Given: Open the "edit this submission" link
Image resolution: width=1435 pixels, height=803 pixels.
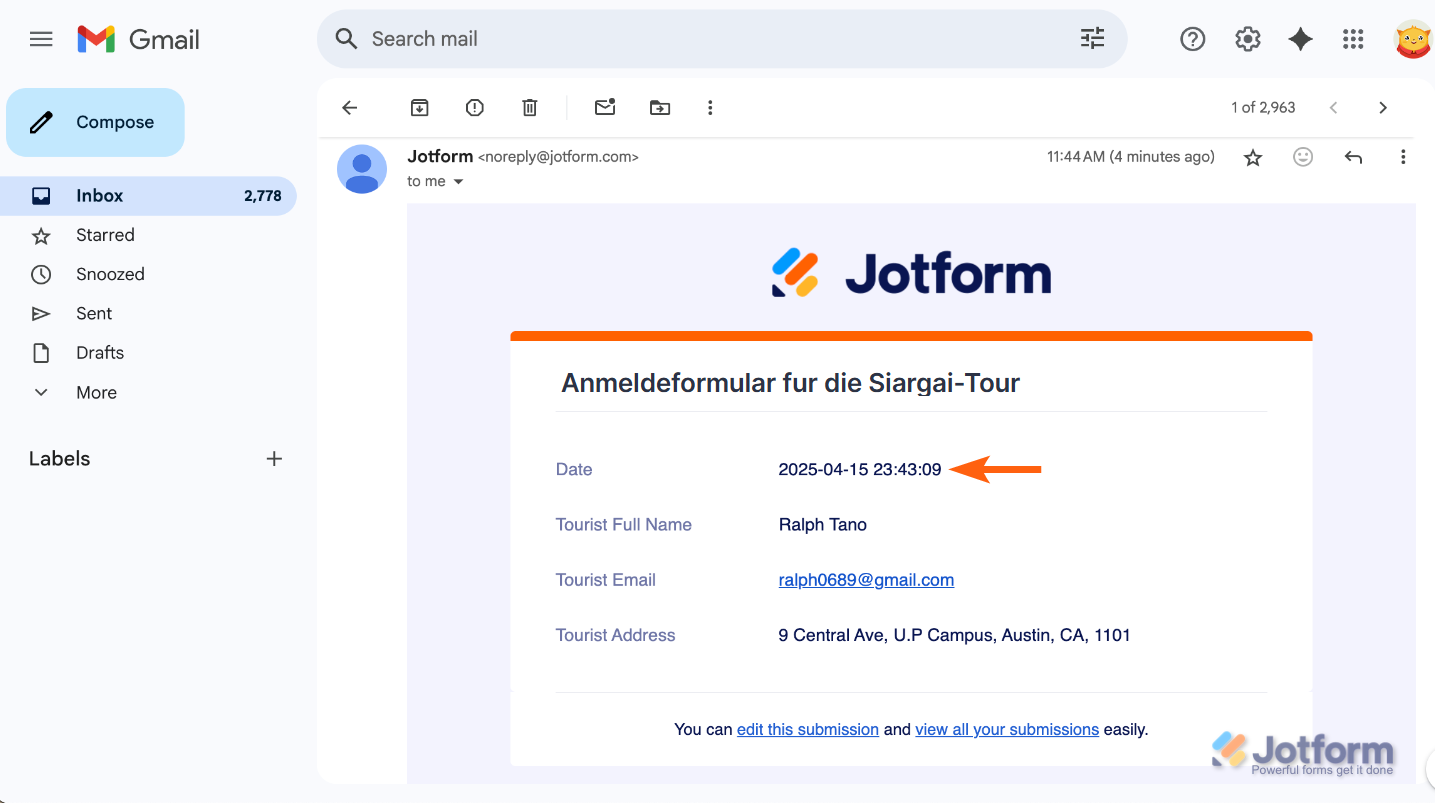Looking at the screenshot, I should pyautogui.click(x=807, y=730).
